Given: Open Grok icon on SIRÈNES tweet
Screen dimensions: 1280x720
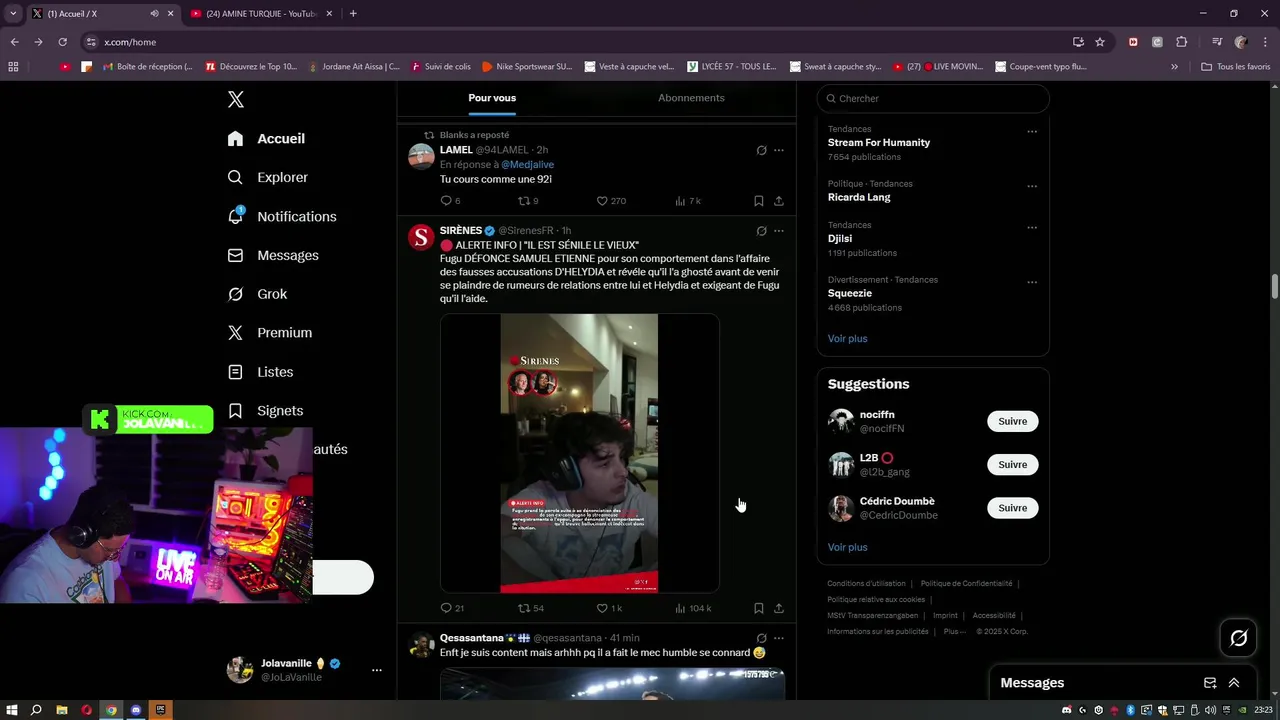Looking at the screenshot, I should [761, 231].
